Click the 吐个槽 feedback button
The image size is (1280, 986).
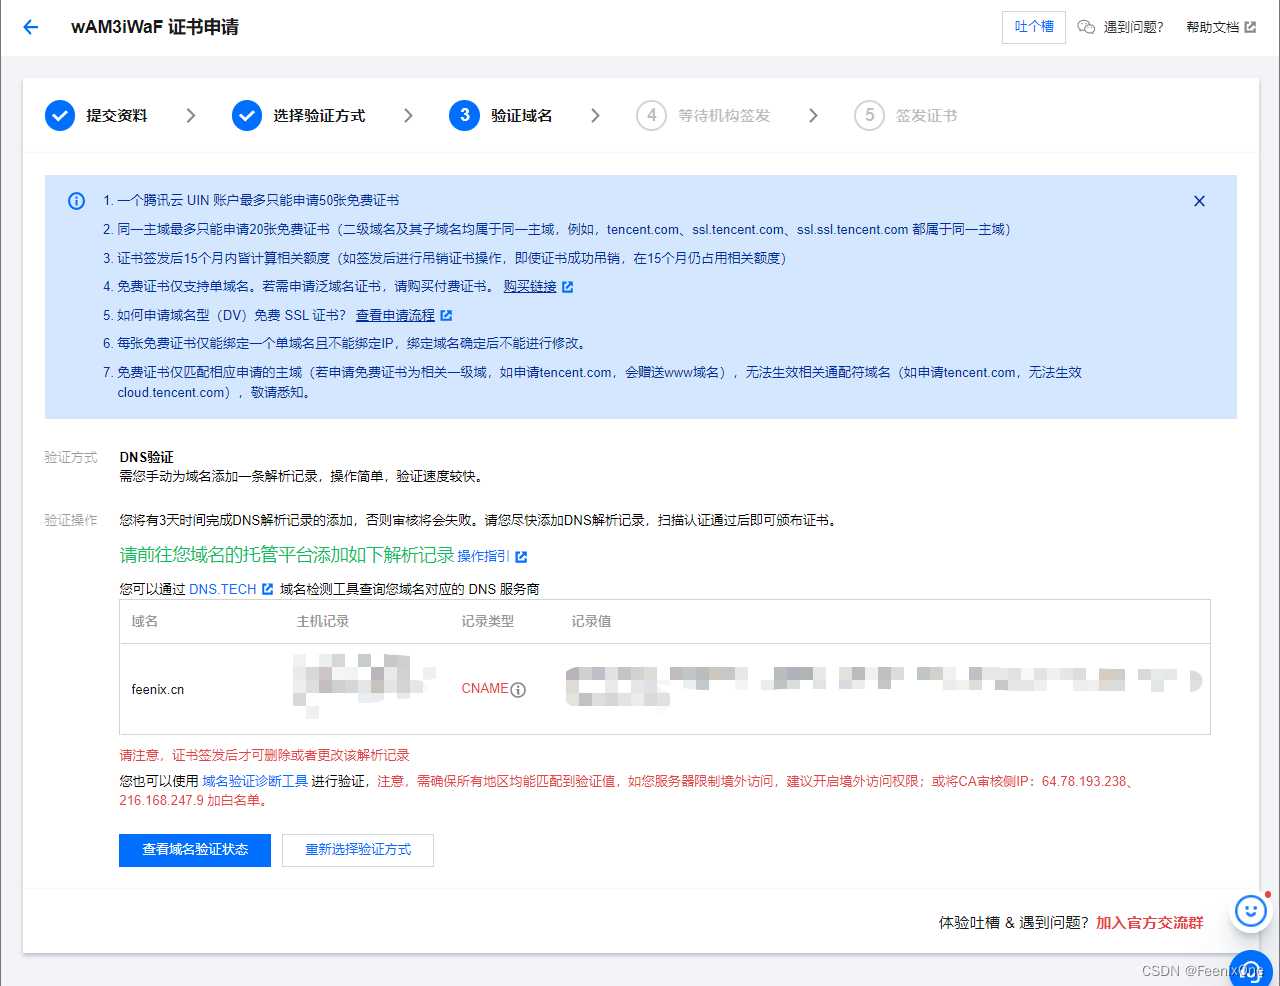click(x=1034, y=27)
